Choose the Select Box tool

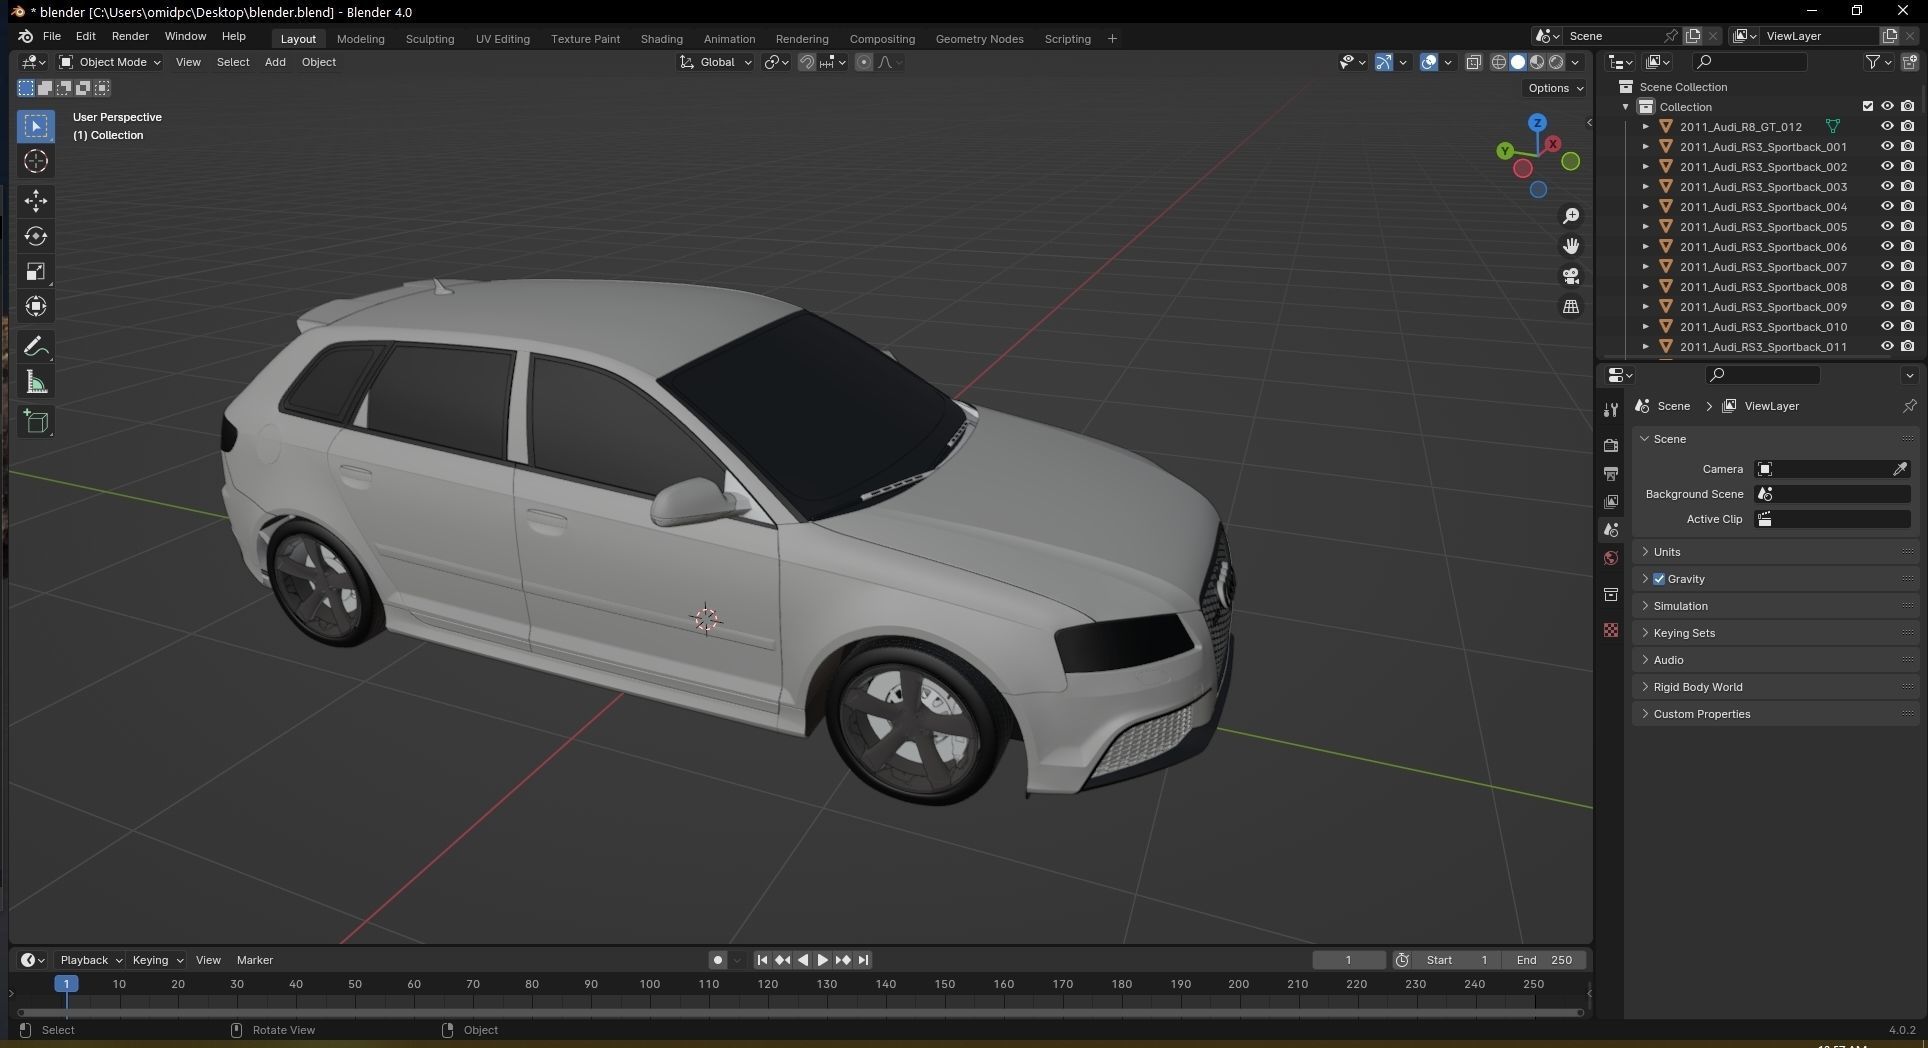pos(36,126)
